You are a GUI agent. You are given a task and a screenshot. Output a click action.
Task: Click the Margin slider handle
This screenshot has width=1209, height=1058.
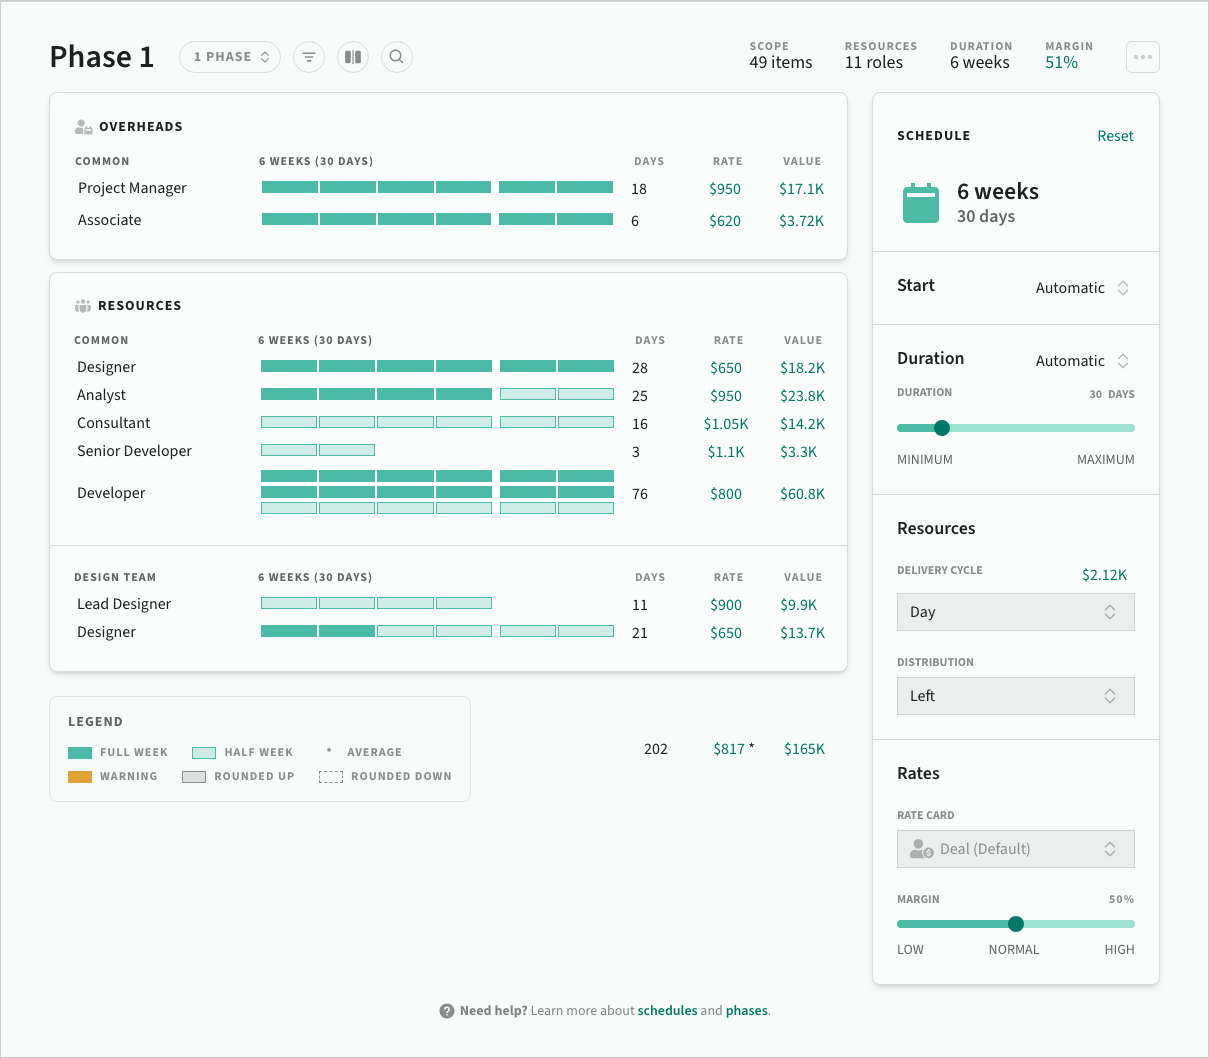[x=1016, y=924]
